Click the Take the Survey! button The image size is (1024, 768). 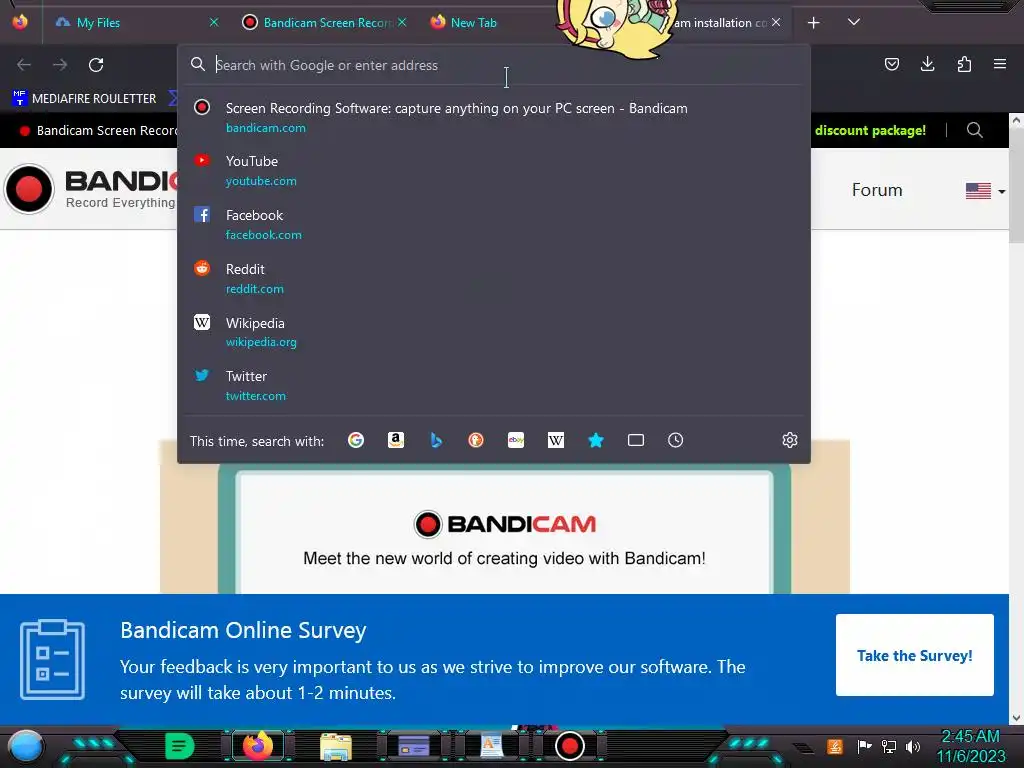point(915,655)
